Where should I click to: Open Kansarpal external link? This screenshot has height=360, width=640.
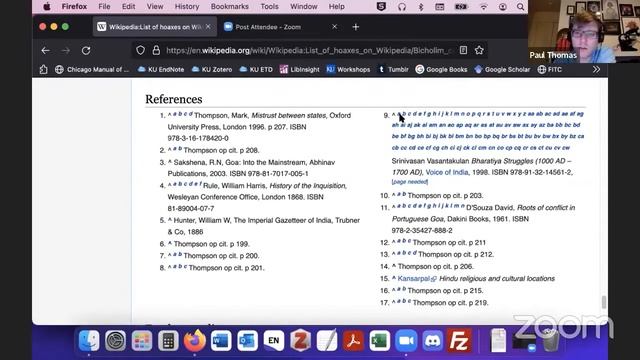(417, 278)
